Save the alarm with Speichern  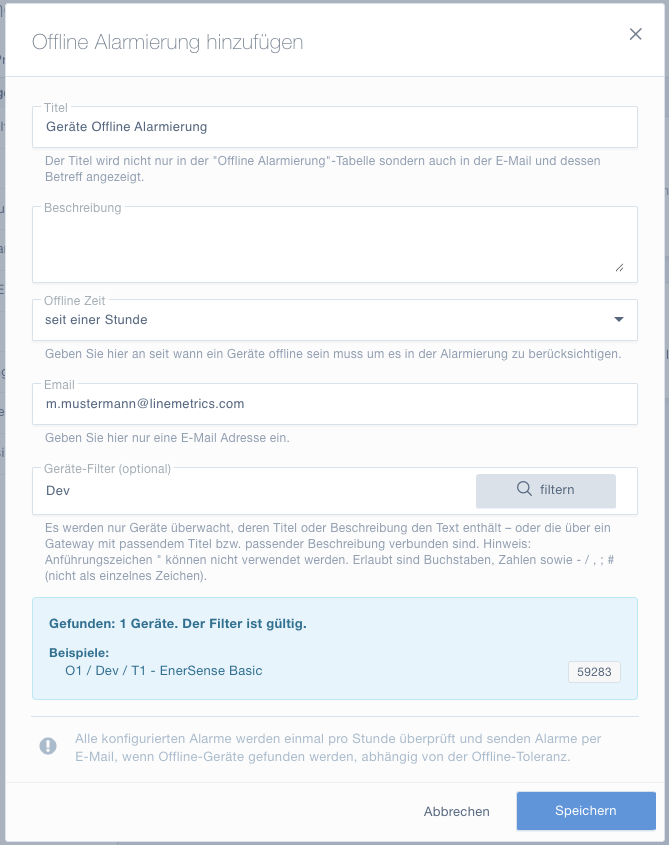[x=586, y=811]
